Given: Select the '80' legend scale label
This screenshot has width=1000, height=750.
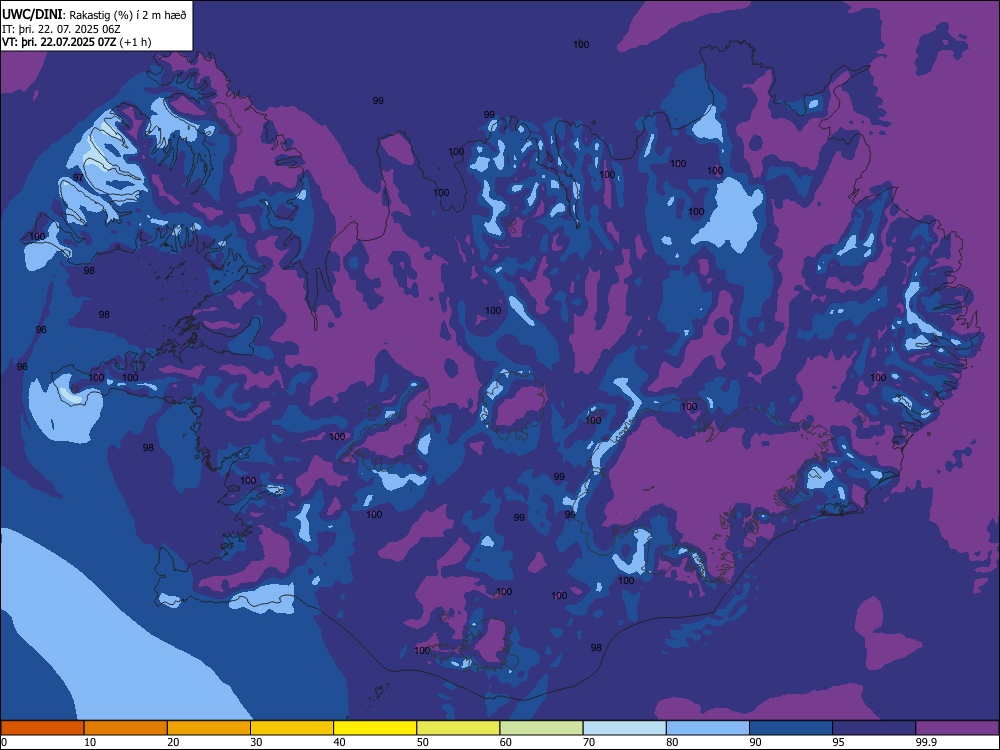Looking at the screenshot, I should pyautogui.click(x=672, y=742).
